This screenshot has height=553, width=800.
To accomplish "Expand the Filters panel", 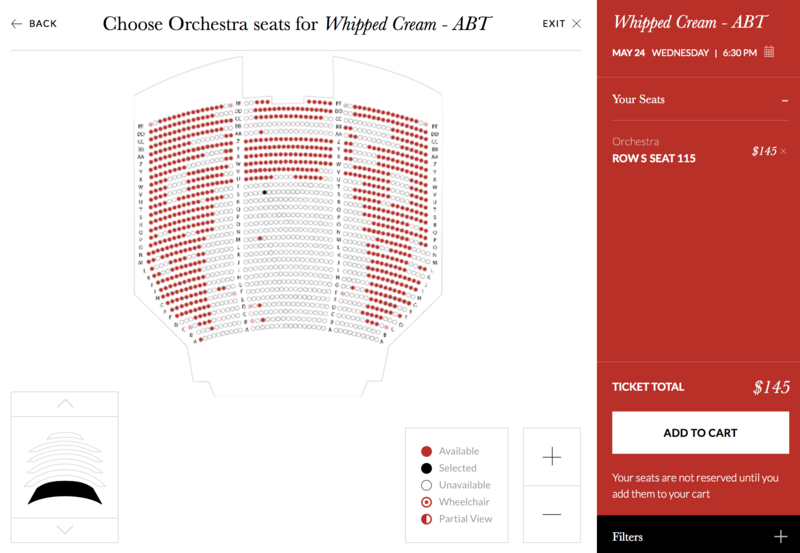I will (780, 536).
